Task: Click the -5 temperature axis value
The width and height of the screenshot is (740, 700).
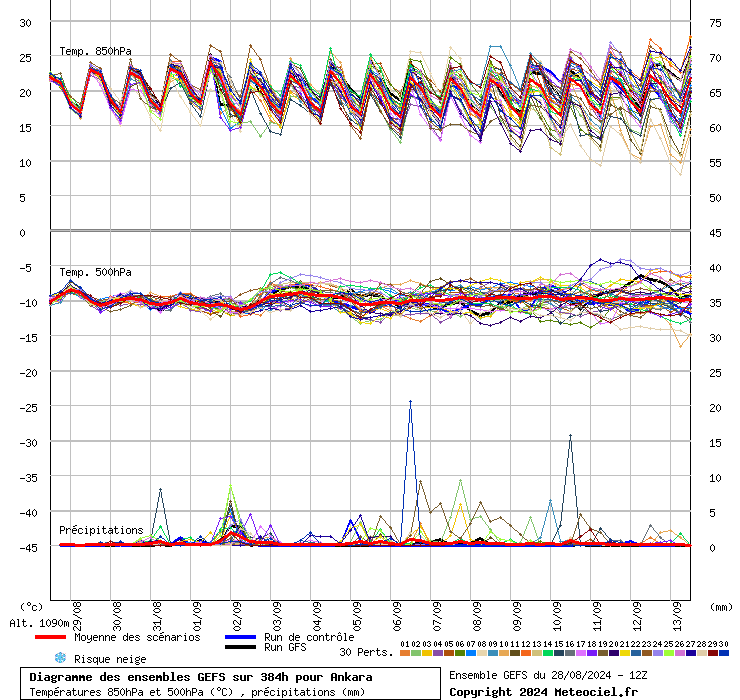Action: pyautogui.click(x=25, y=268)
